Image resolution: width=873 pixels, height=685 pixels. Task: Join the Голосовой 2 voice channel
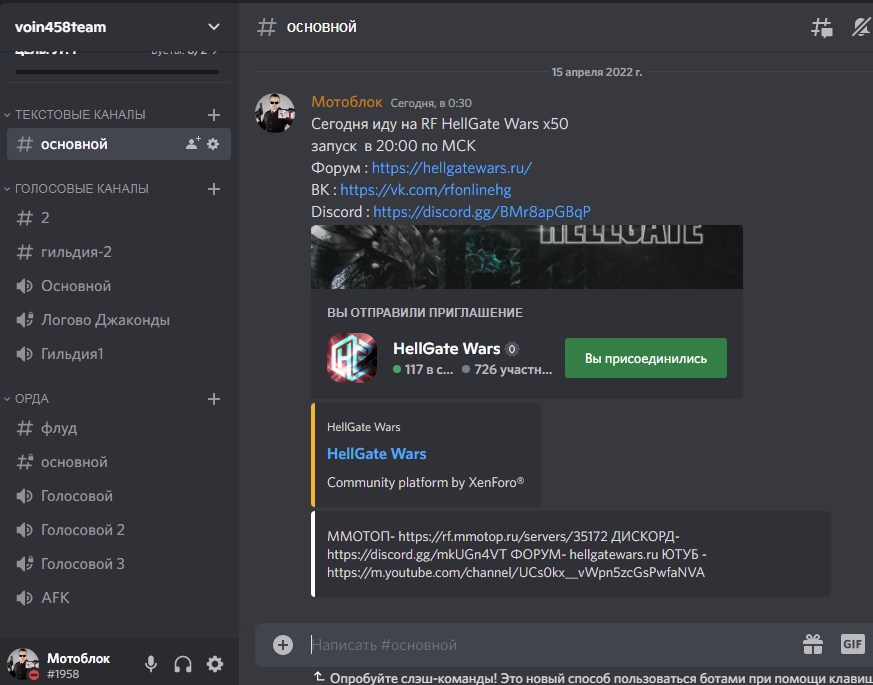[119, 530]
